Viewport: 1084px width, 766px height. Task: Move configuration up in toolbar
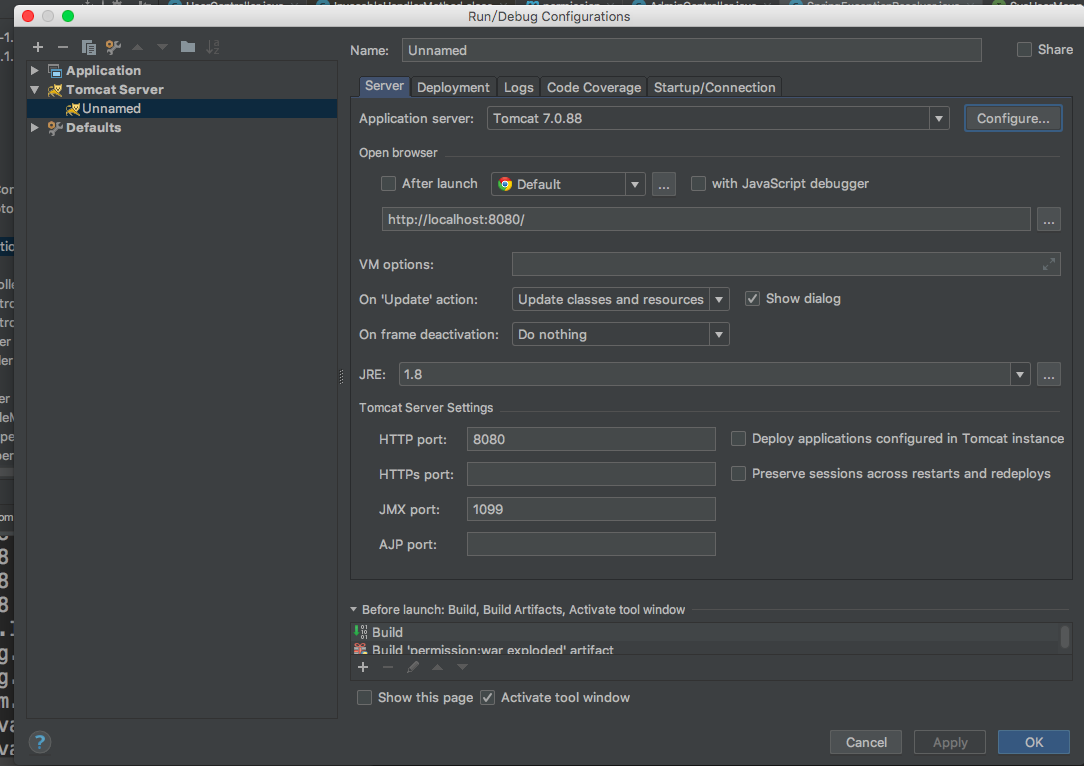tap(138, 47)
